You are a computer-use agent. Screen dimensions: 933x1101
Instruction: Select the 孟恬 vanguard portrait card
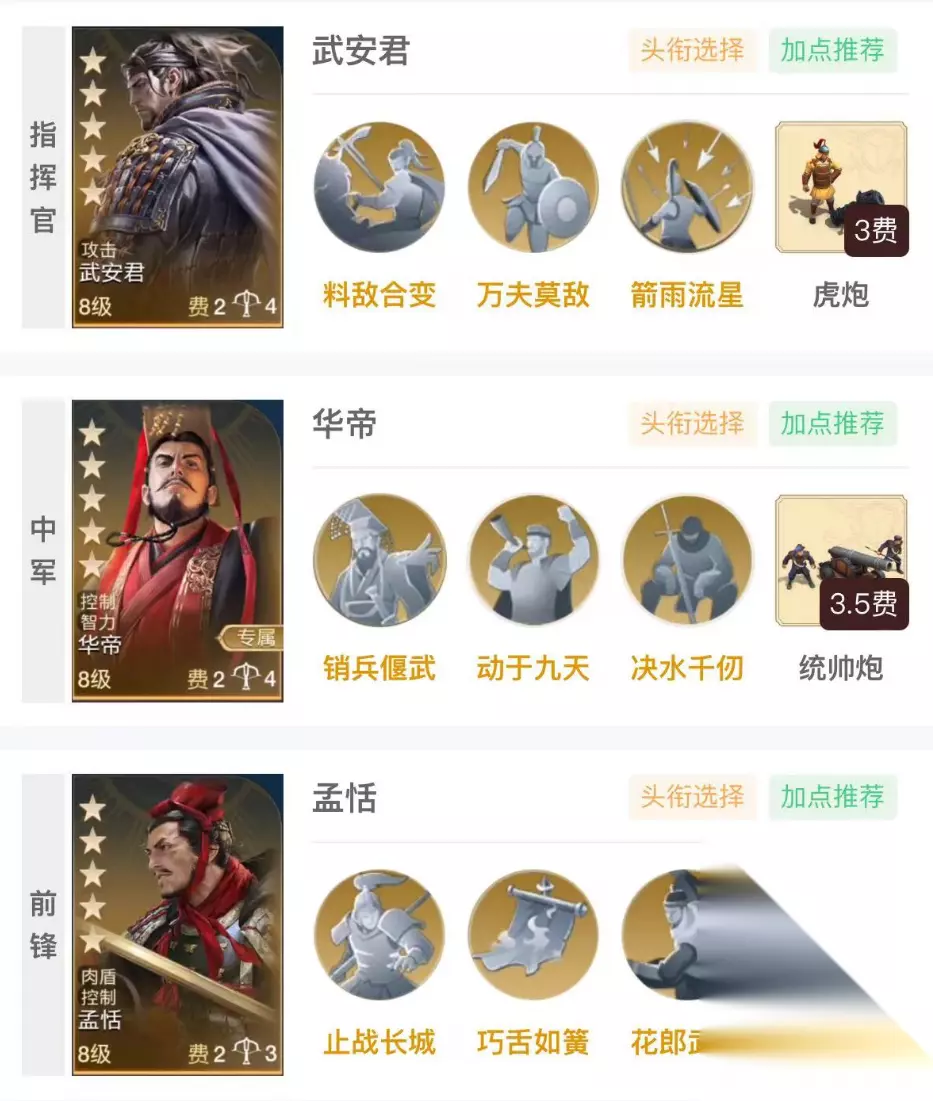[x=178, y=925]
